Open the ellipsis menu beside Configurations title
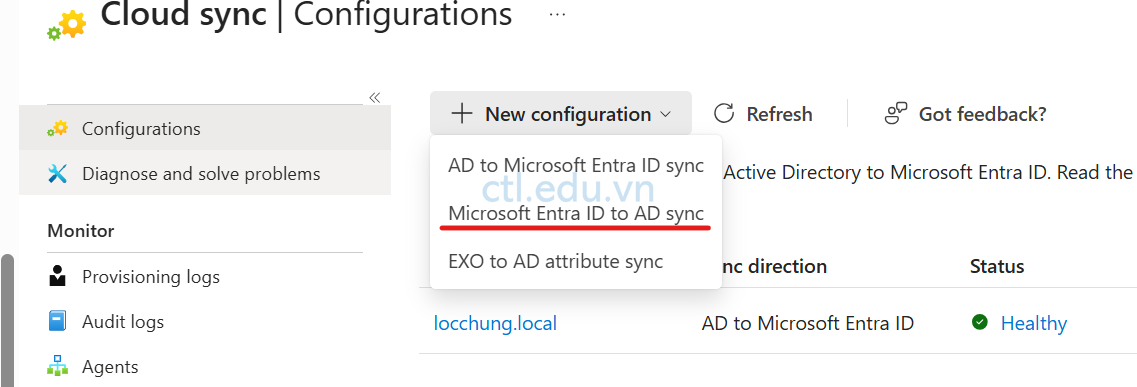 pyautogui.click(x=557, y=14)
